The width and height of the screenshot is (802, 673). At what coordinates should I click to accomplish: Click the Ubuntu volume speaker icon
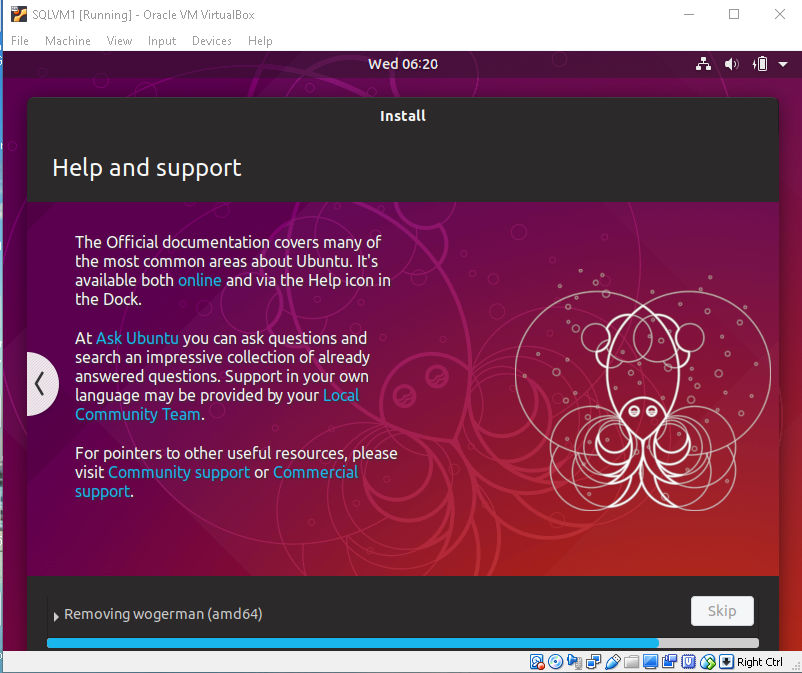731,64
